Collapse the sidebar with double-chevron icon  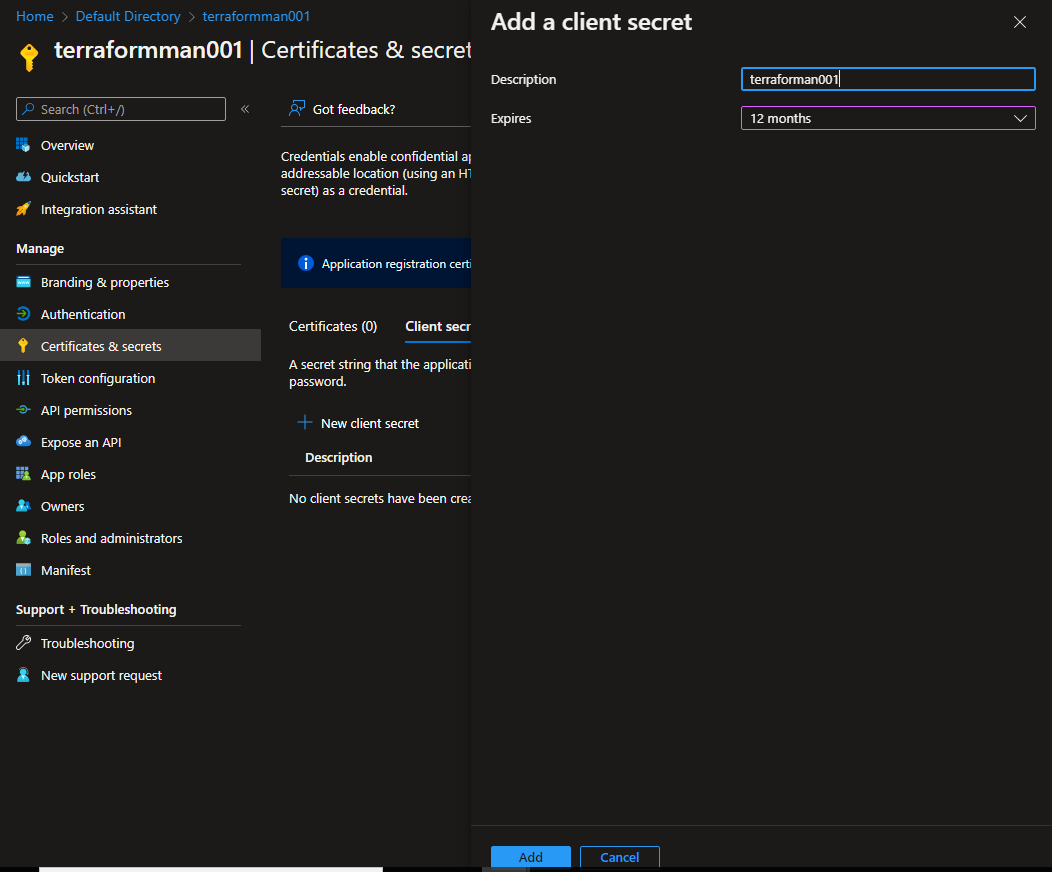pos(245,109)
